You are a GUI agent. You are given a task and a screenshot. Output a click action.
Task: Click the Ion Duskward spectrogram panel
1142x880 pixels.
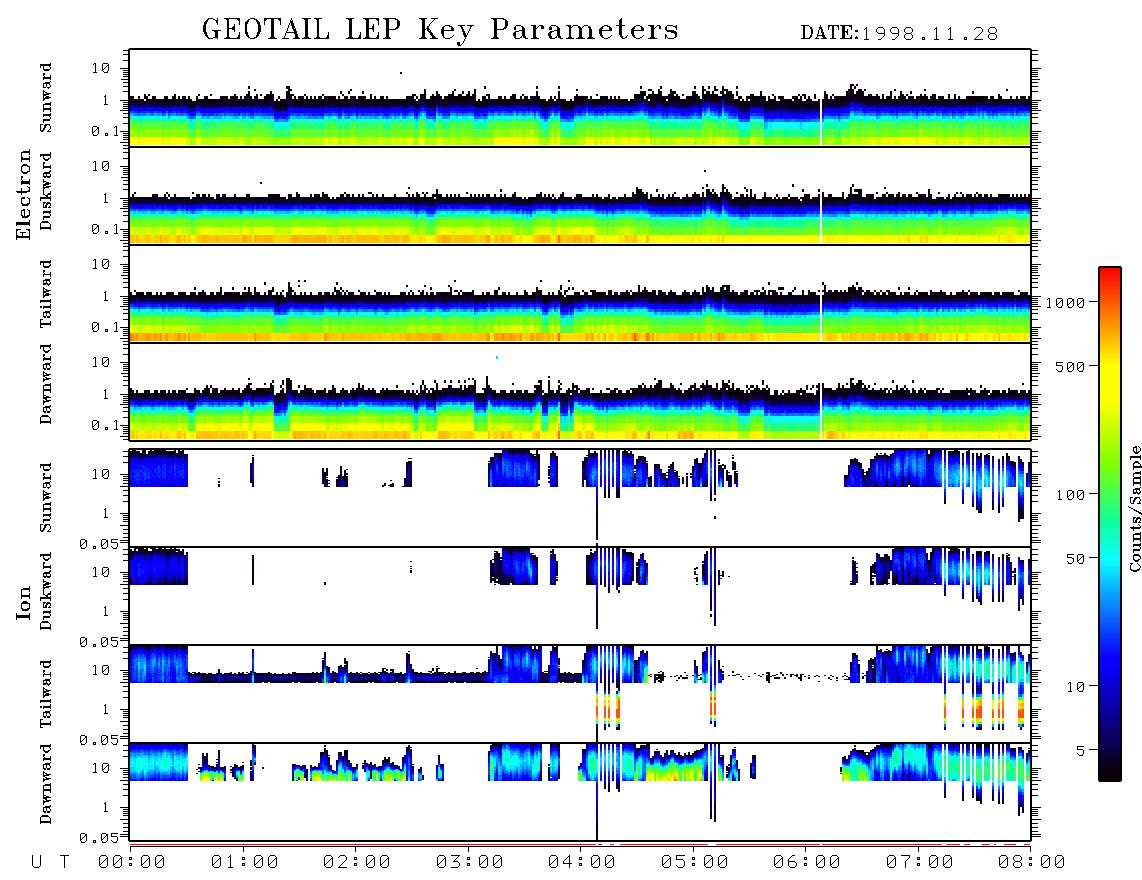click(x=580, y=595)
